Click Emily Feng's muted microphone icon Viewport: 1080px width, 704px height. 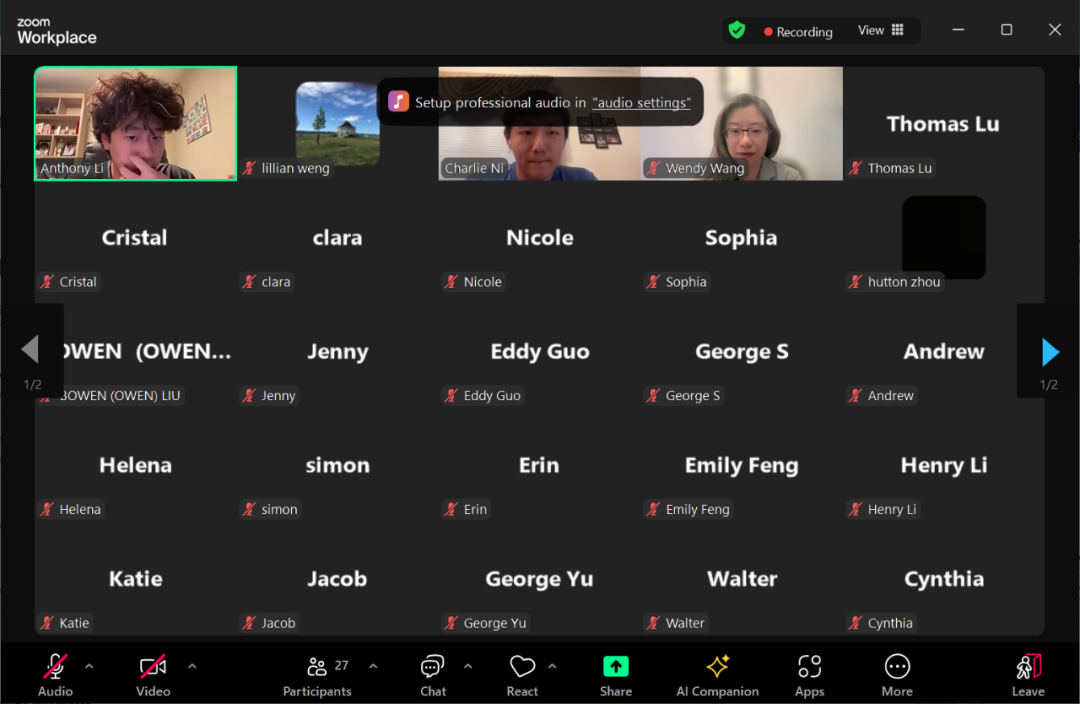653,509
